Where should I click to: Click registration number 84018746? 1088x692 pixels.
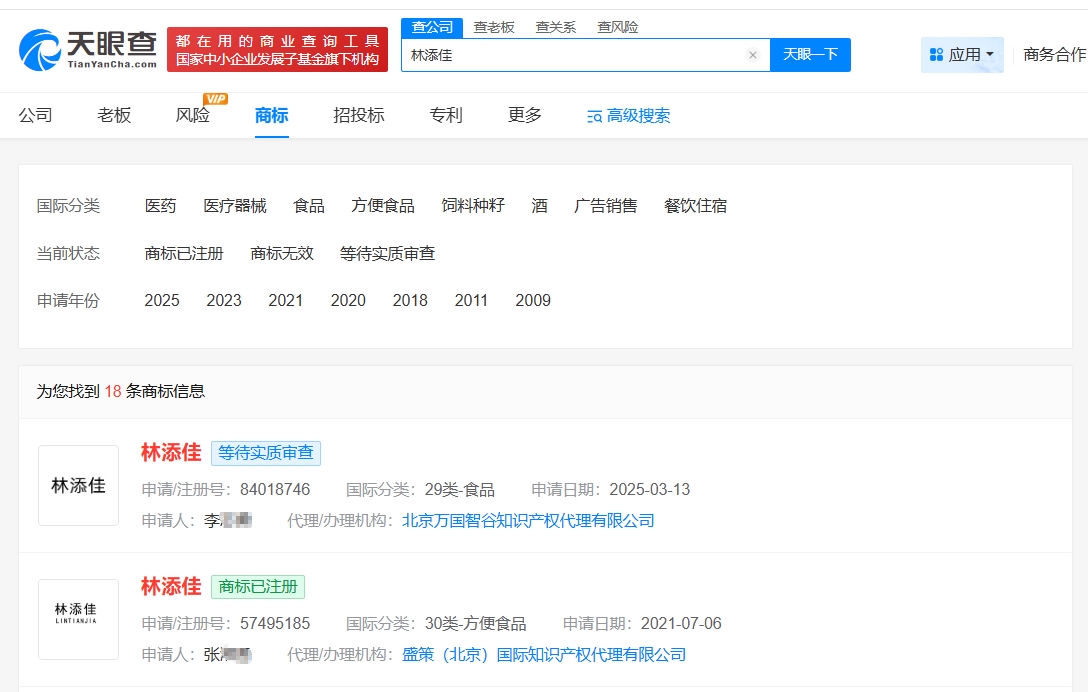pos(275,489)
